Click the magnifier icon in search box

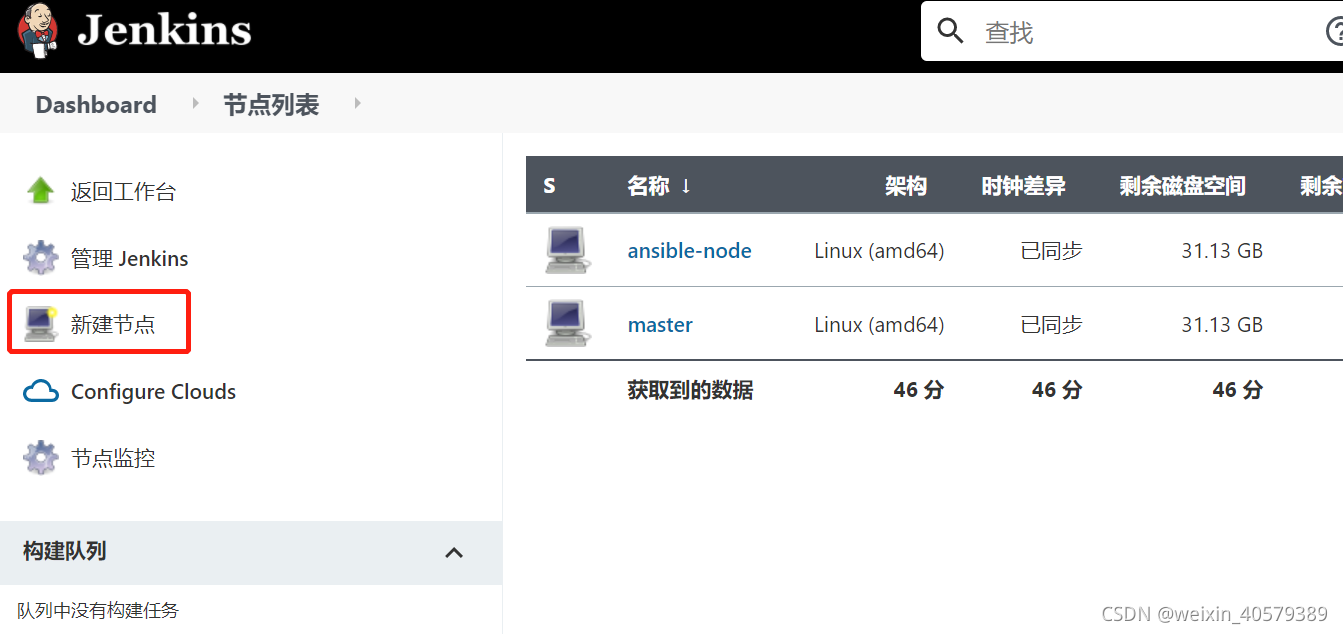950,31
